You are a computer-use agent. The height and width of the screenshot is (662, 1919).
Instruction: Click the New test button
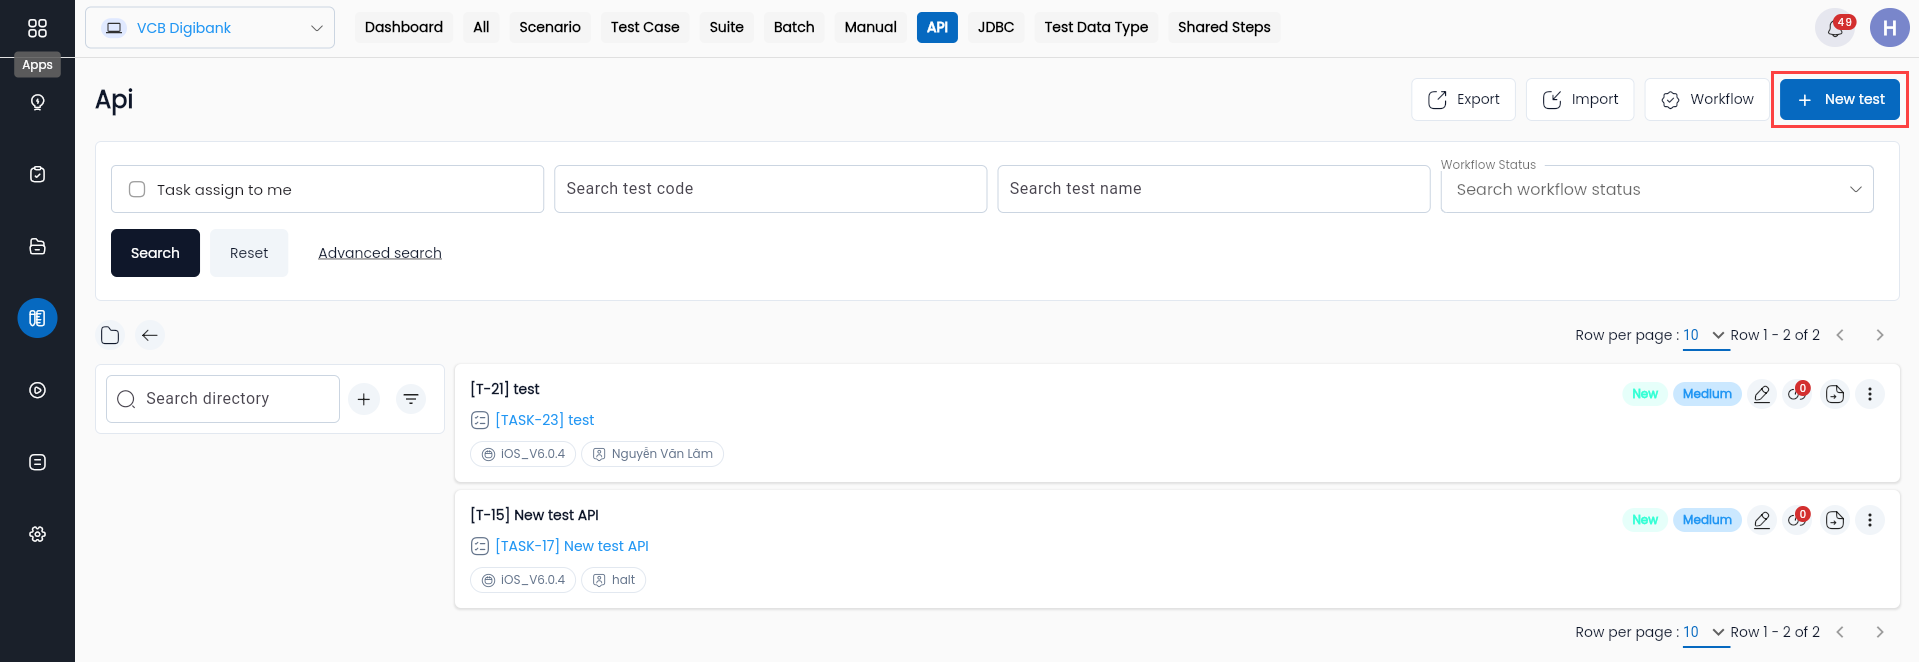[x=1840, y=99]
